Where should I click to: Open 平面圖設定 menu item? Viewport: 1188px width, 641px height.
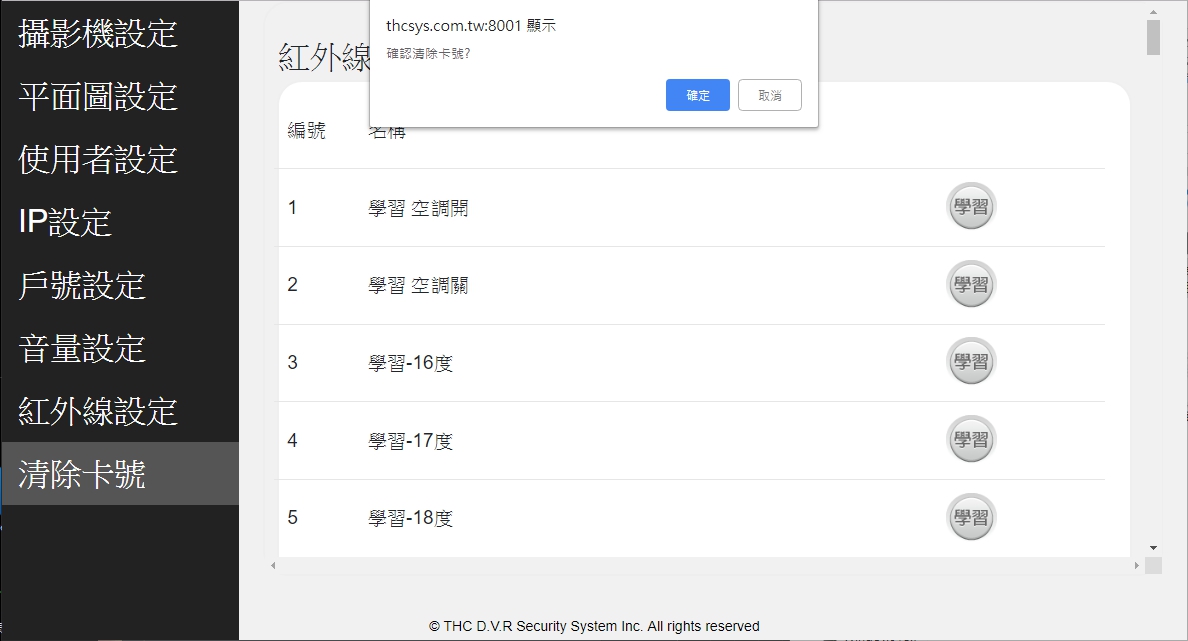pyautogui.click(x=98, y=96)
